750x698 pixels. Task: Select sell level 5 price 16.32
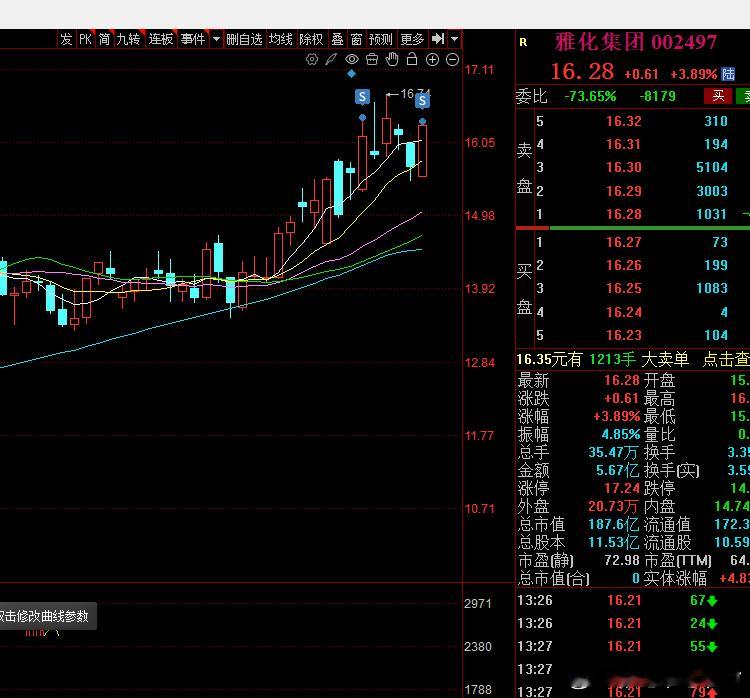(624, 121)
